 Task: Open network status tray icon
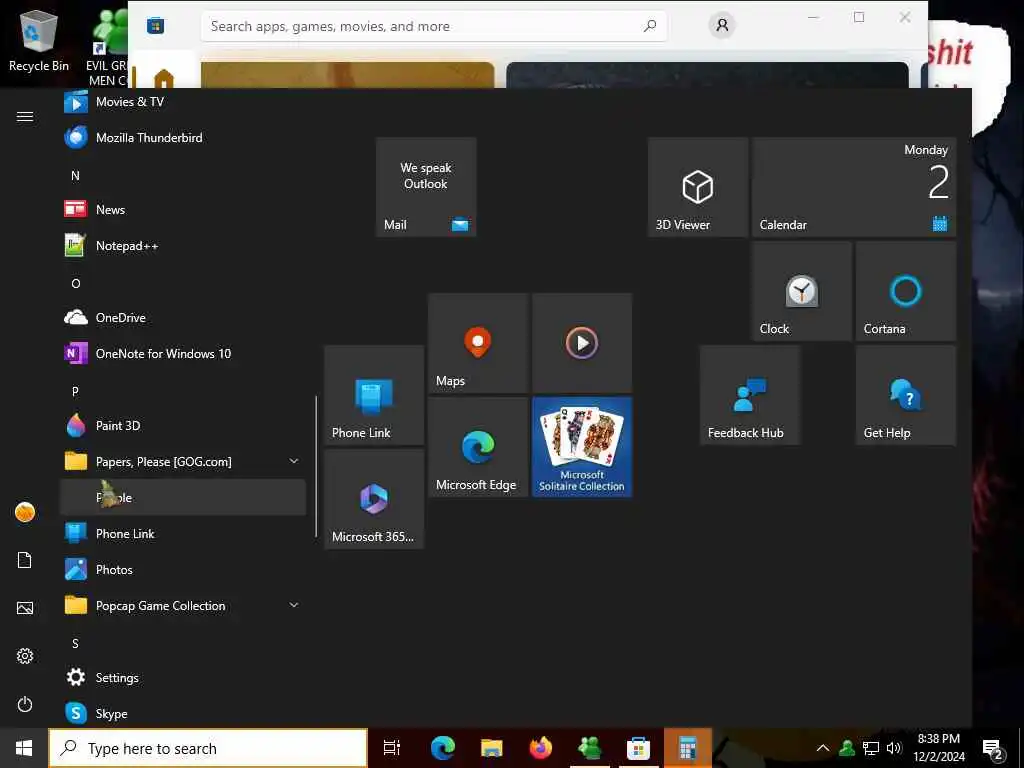[871, 748]
